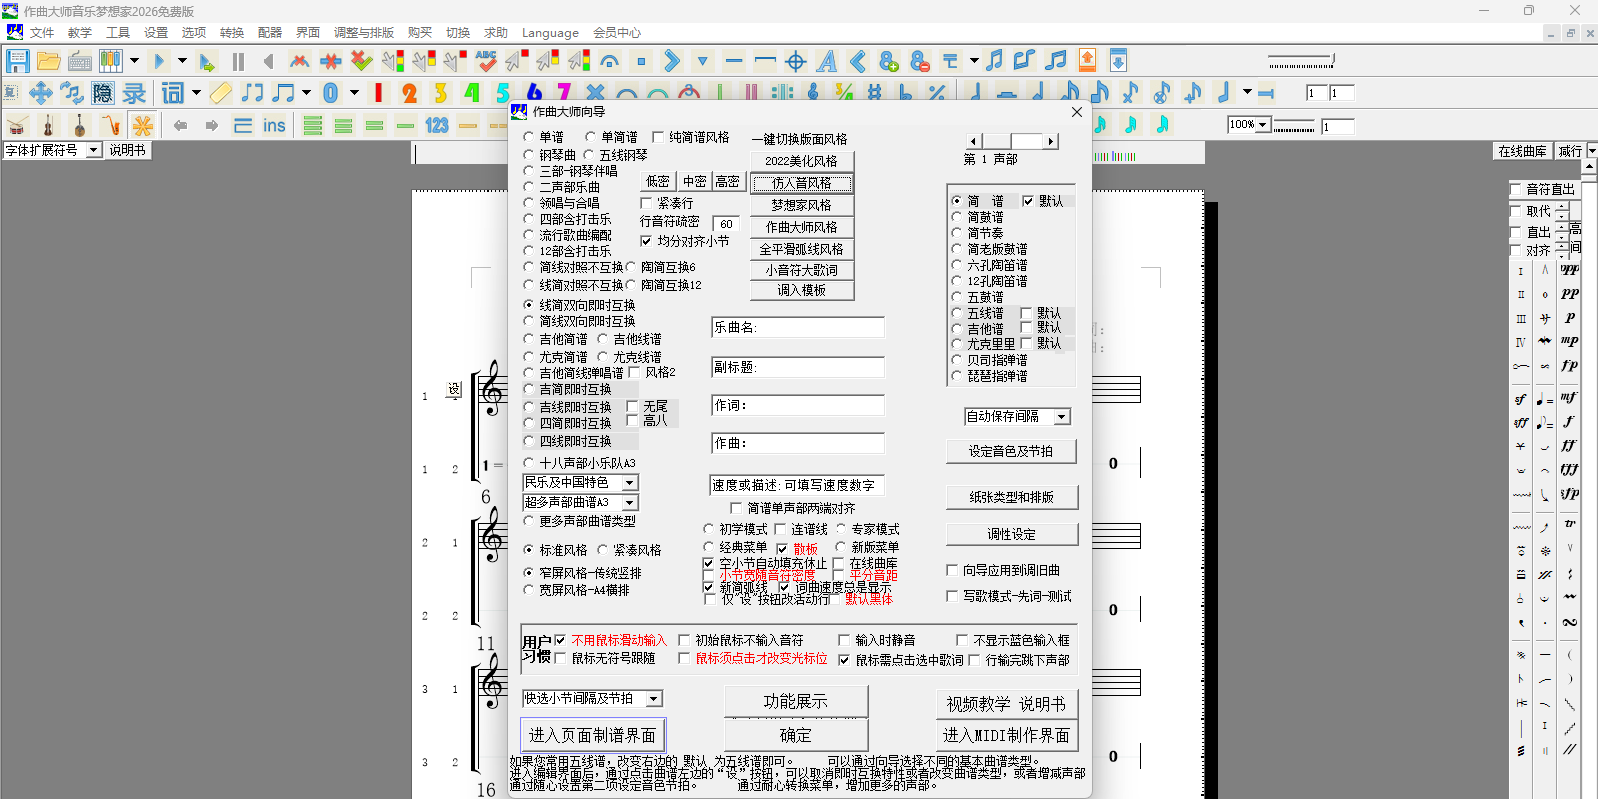Click the 乐曲名 input field

coord(797,328)
